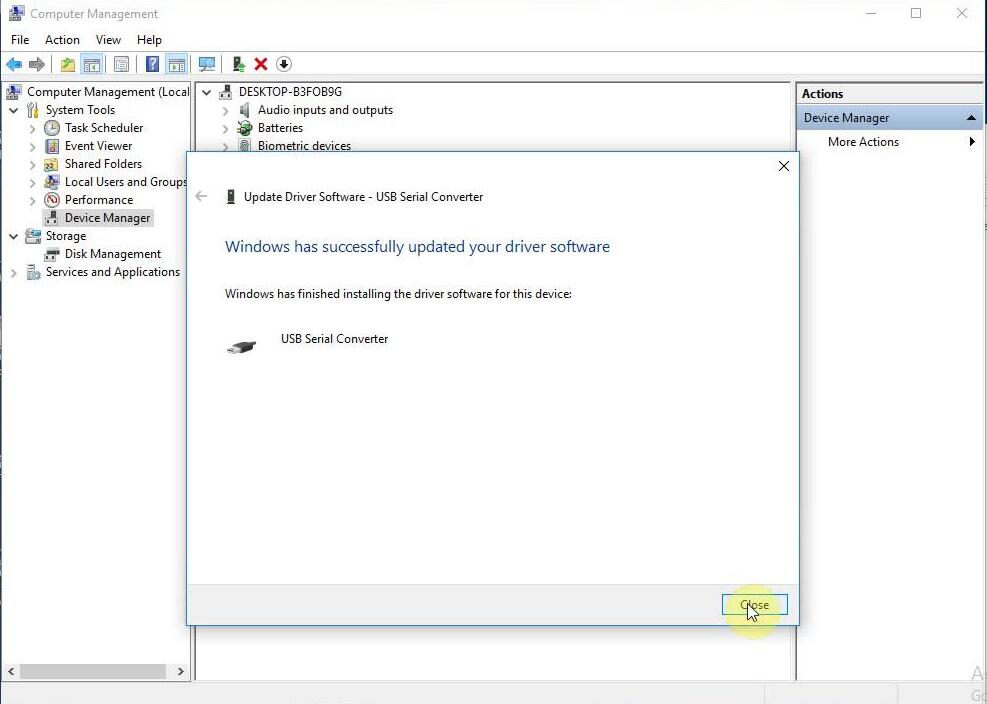This screenshot has height=704, width=987.
Task: Maximize the Computer Management window
Action: coord(916,13)
